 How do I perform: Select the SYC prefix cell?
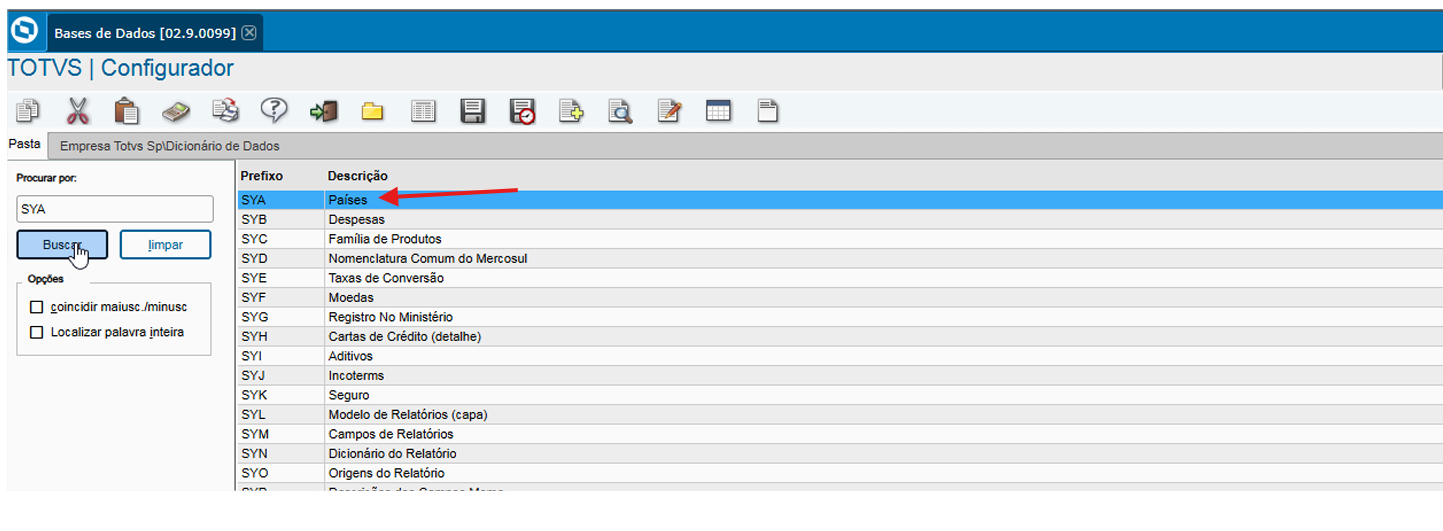coord(281,239)
